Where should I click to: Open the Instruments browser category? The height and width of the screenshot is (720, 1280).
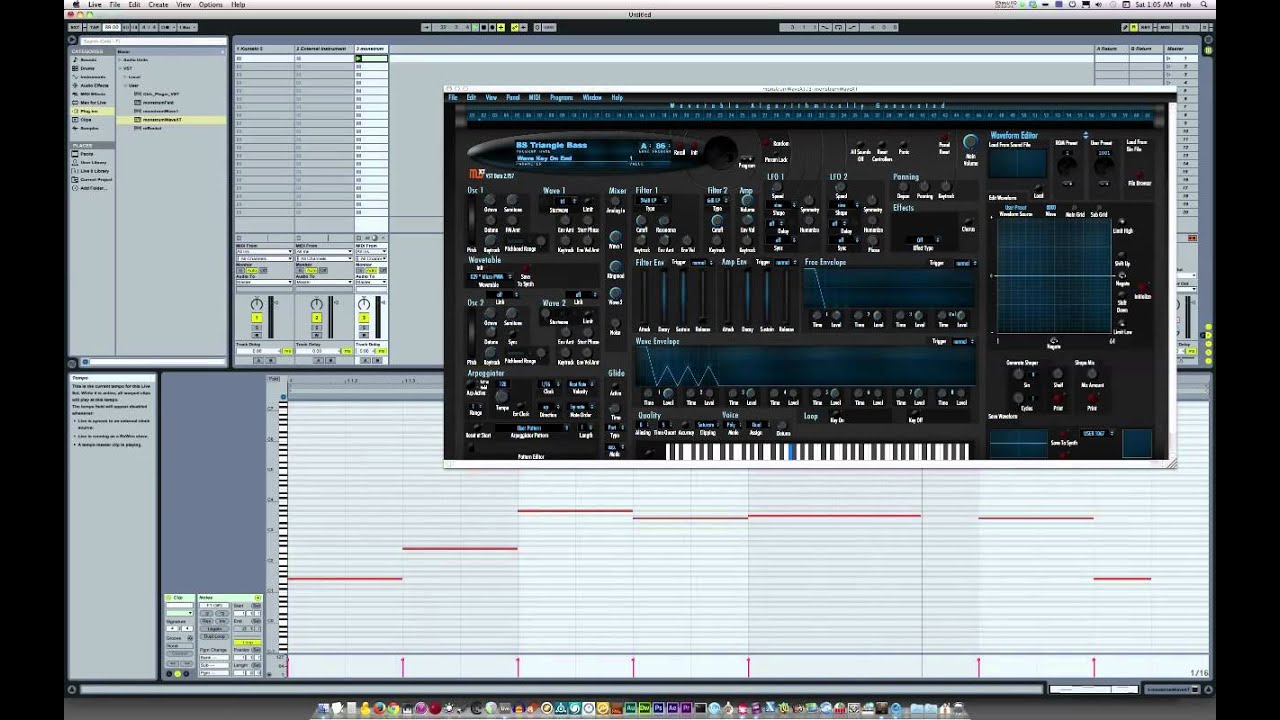93,76
